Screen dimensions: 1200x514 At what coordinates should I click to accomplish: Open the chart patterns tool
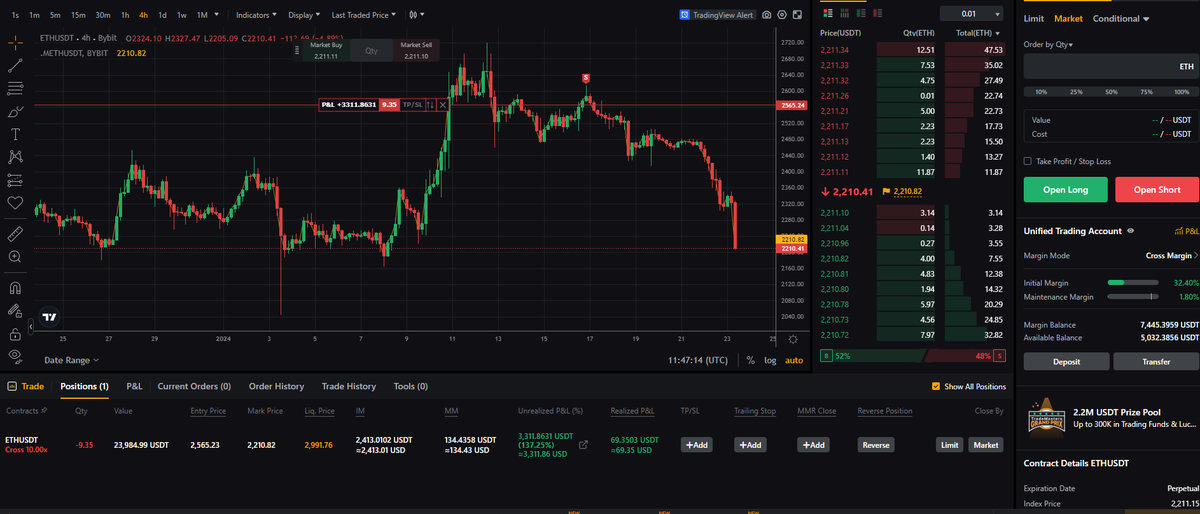click(15, 157)
